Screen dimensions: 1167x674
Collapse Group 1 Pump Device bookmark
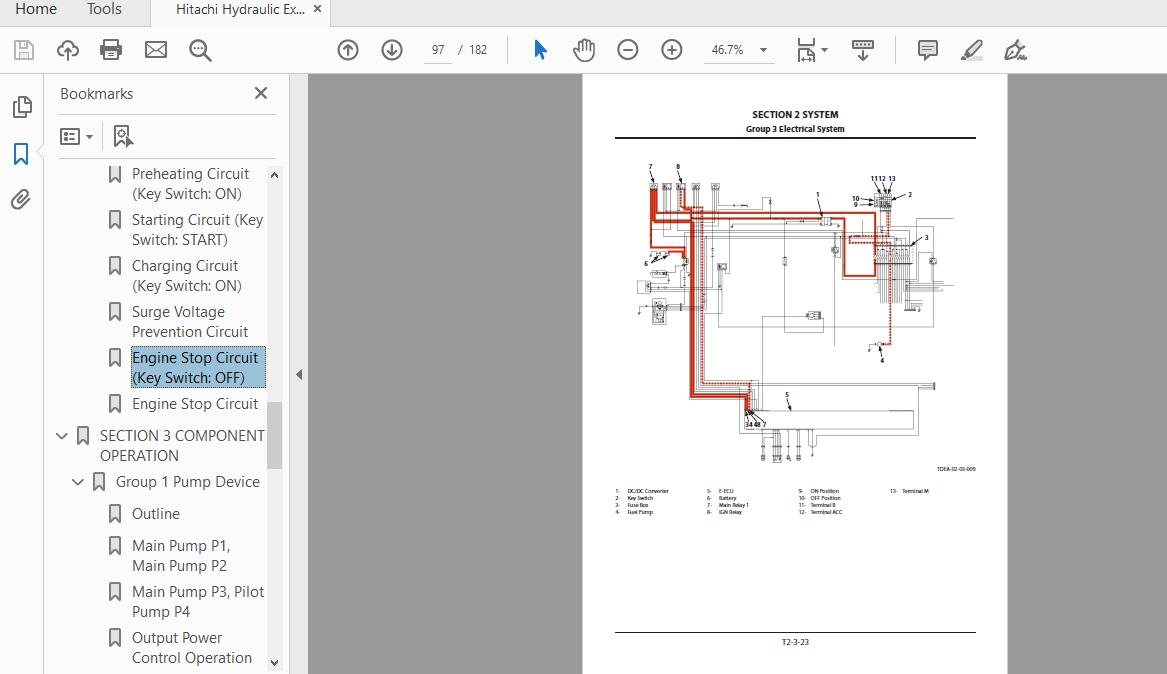[78, 482]
